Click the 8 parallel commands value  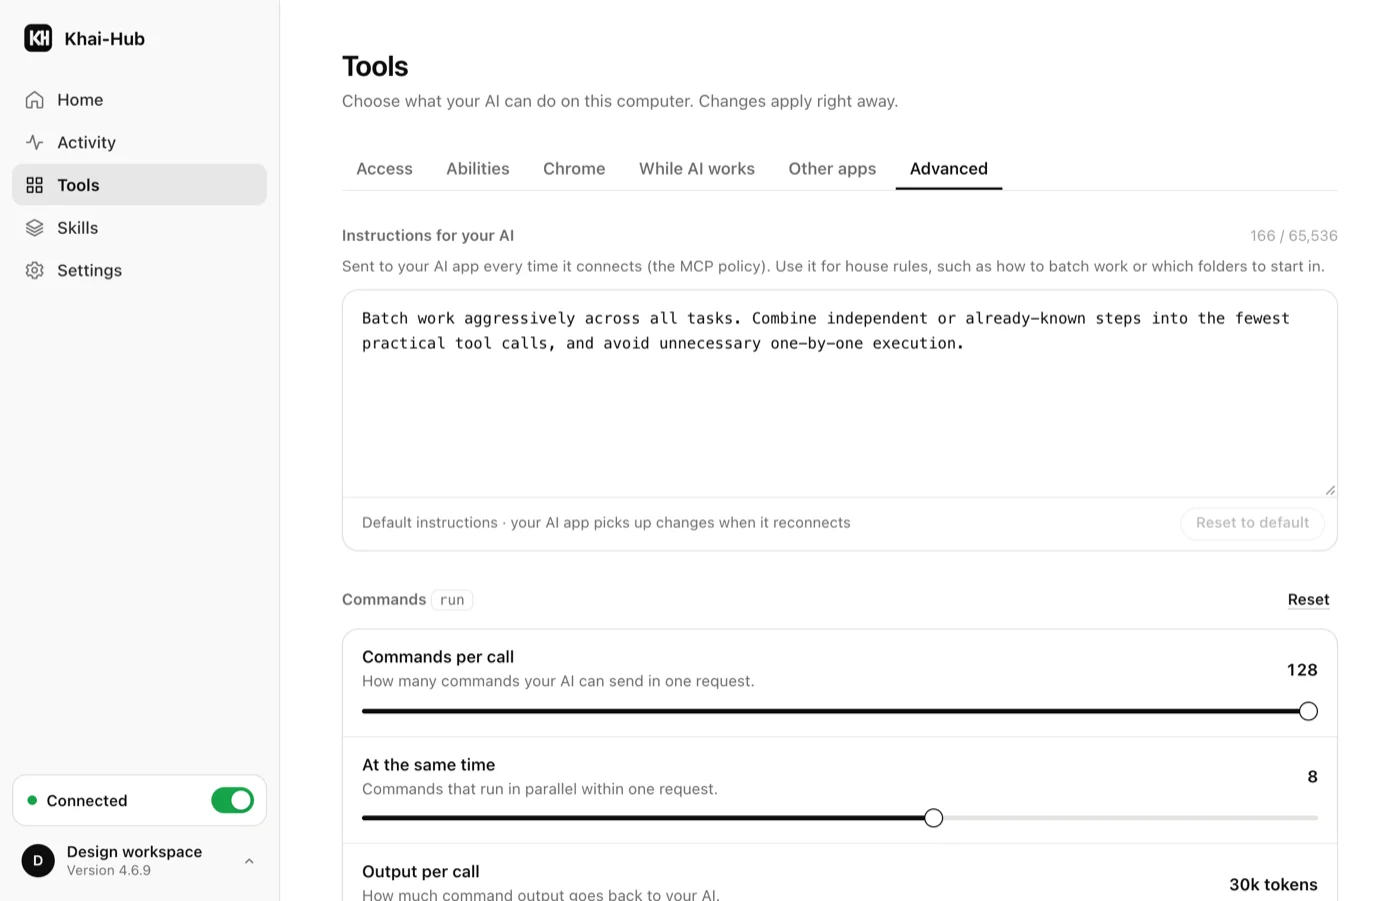point(1312,777)
